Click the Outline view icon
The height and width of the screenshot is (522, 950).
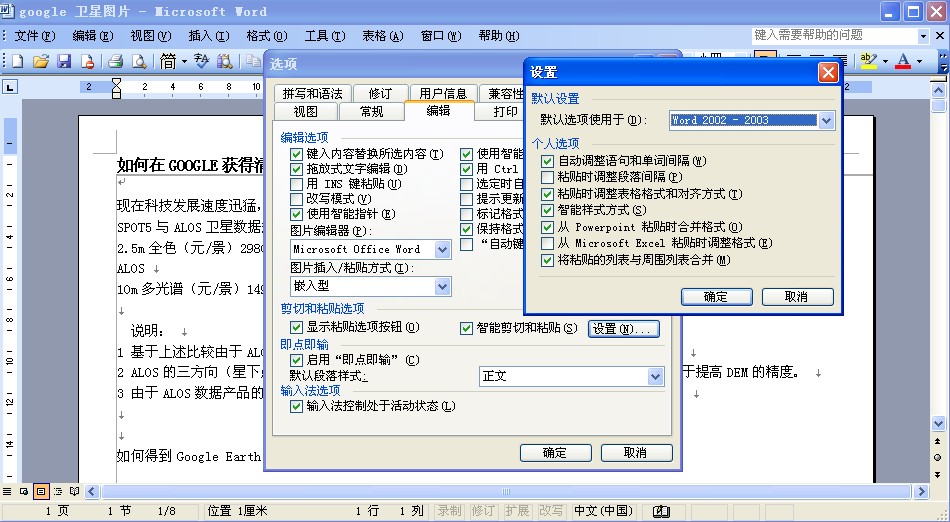coord(58,491)
